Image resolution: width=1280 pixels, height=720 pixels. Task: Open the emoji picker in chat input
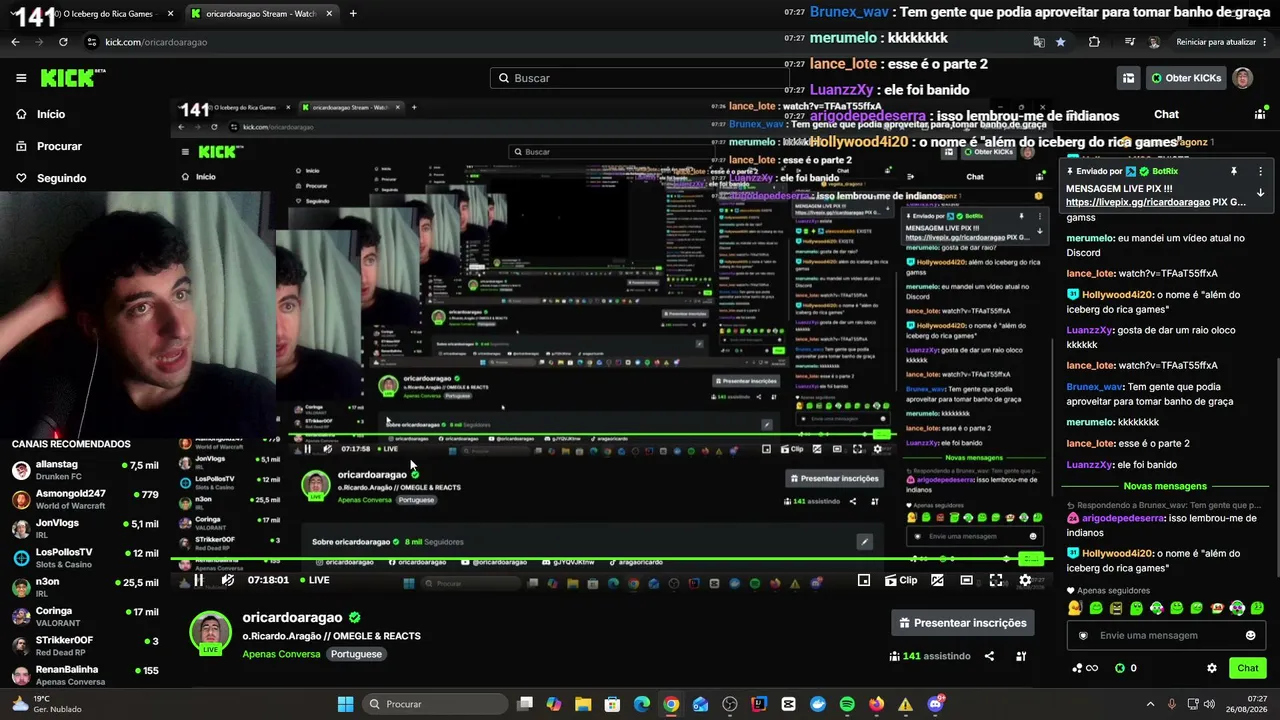(1250, 635)
